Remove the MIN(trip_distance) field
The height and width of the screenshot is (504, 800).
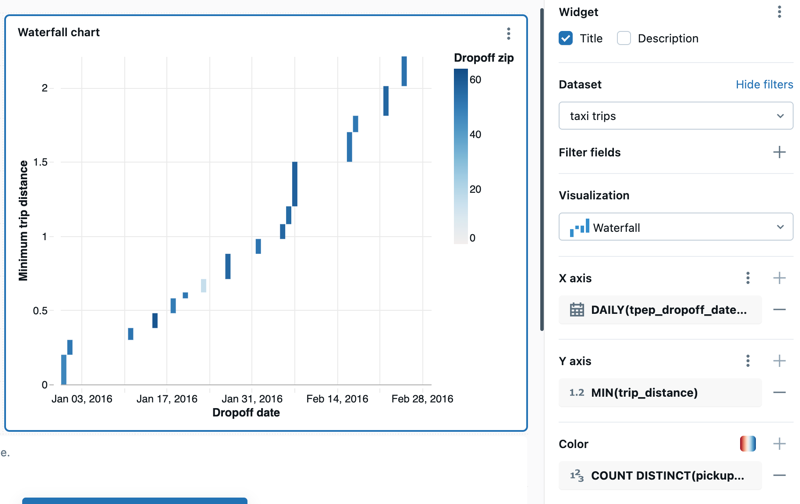tap(779, 393)
